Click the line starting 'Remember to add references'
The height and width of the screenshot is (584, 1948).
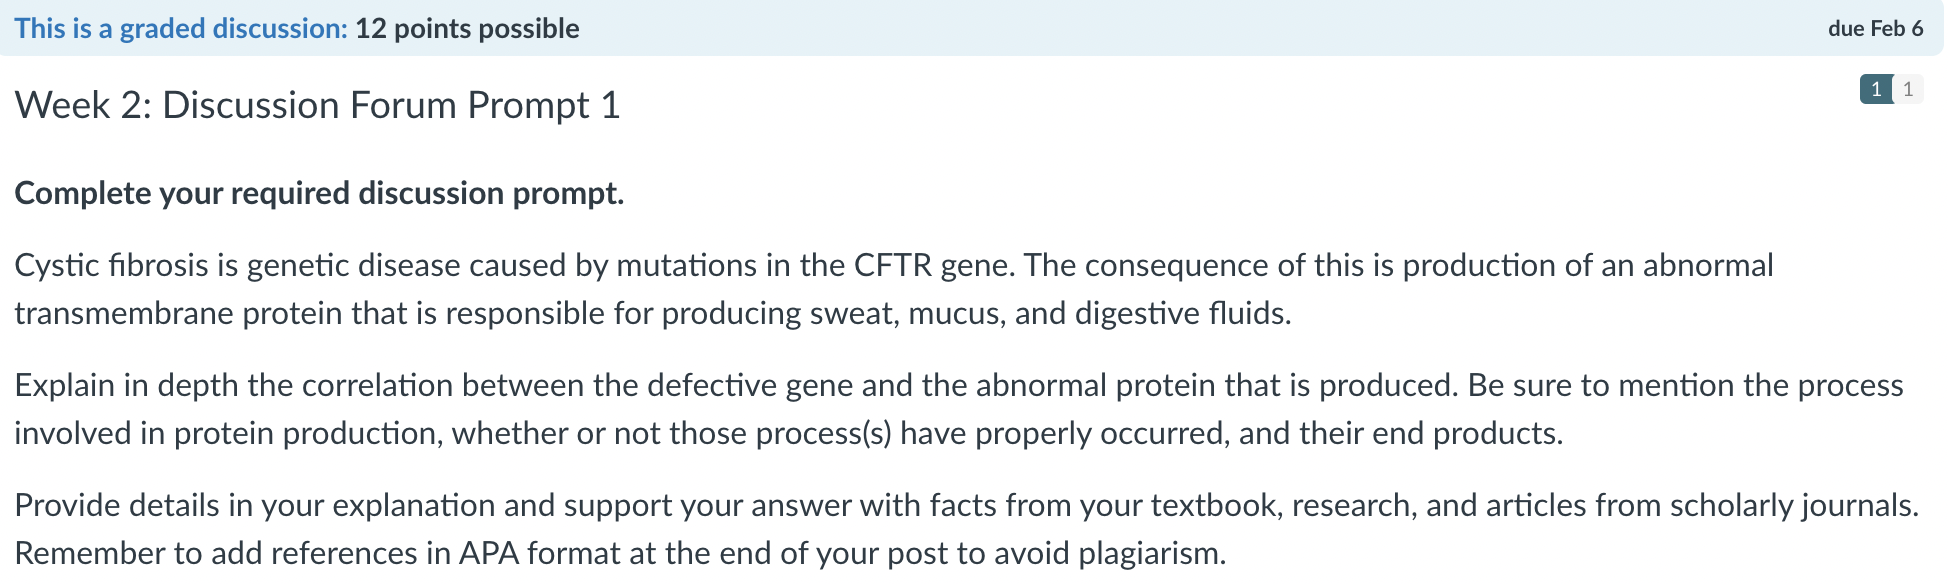[x=620, y=553]
